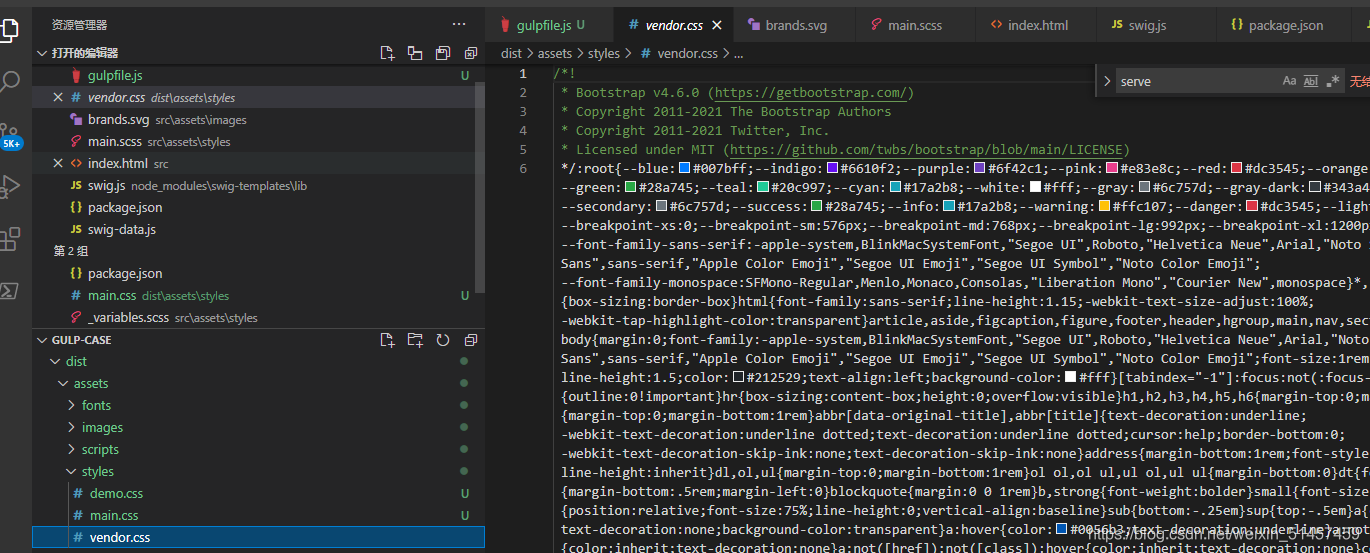Viewport: 1370px width, 553px height.
Task: Switch to the gulpfile.js tab
Action: click(548, 25)
